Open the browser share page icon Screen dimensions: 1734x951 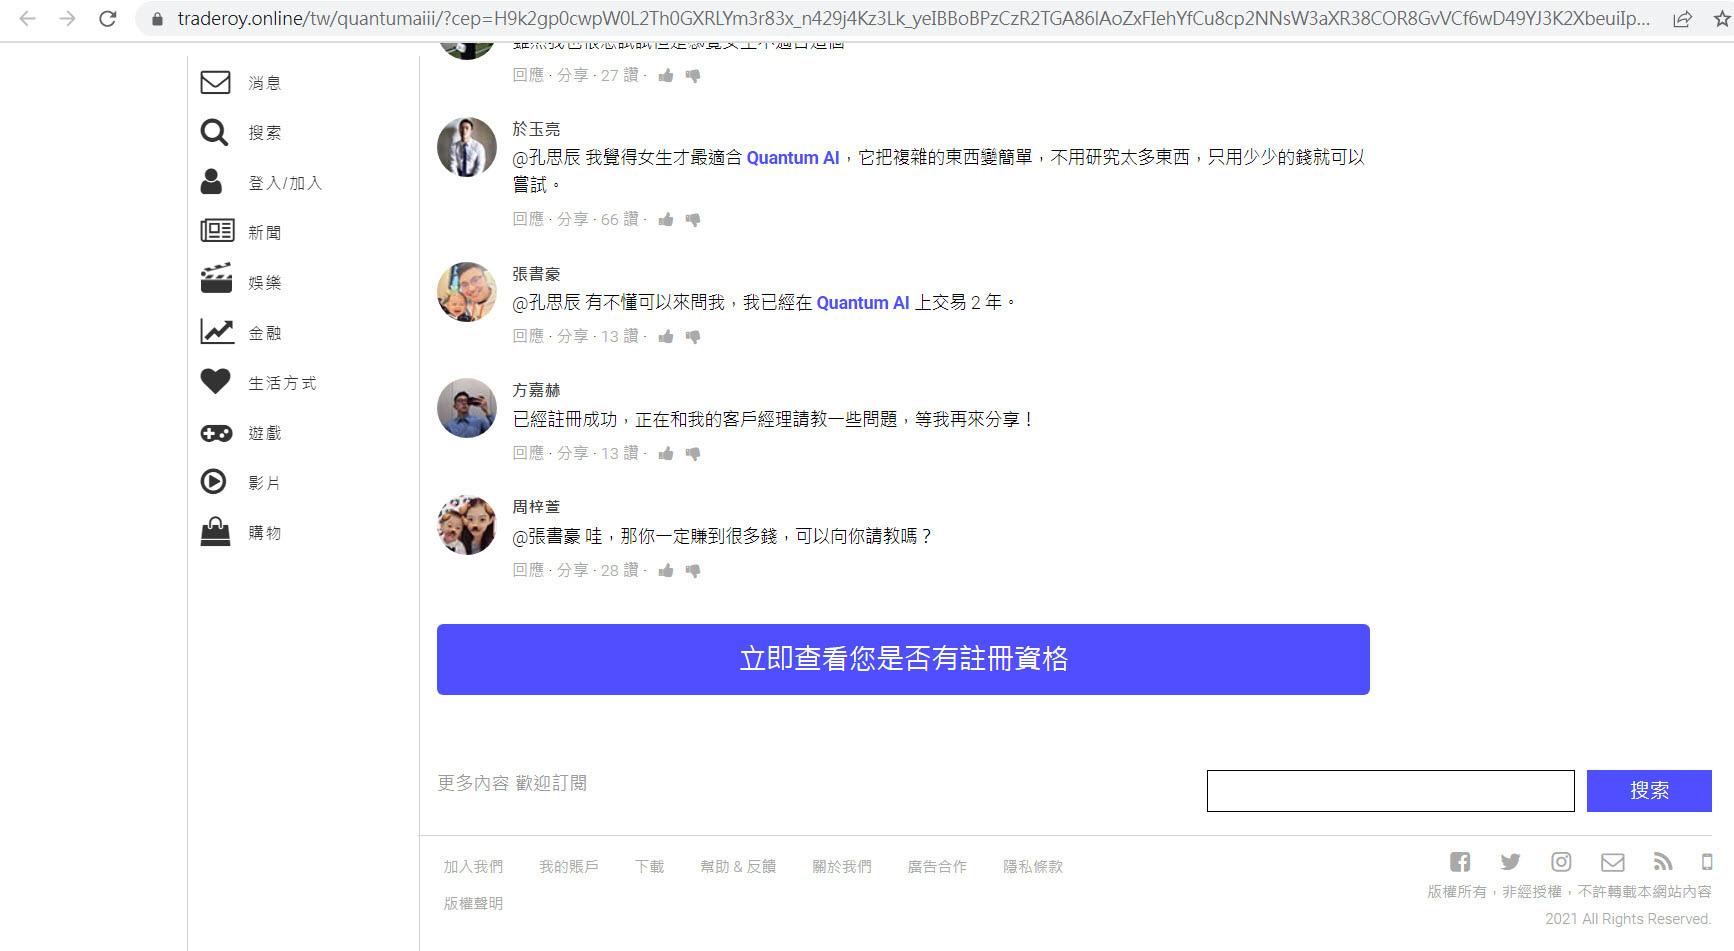(x=1683, y=19)
